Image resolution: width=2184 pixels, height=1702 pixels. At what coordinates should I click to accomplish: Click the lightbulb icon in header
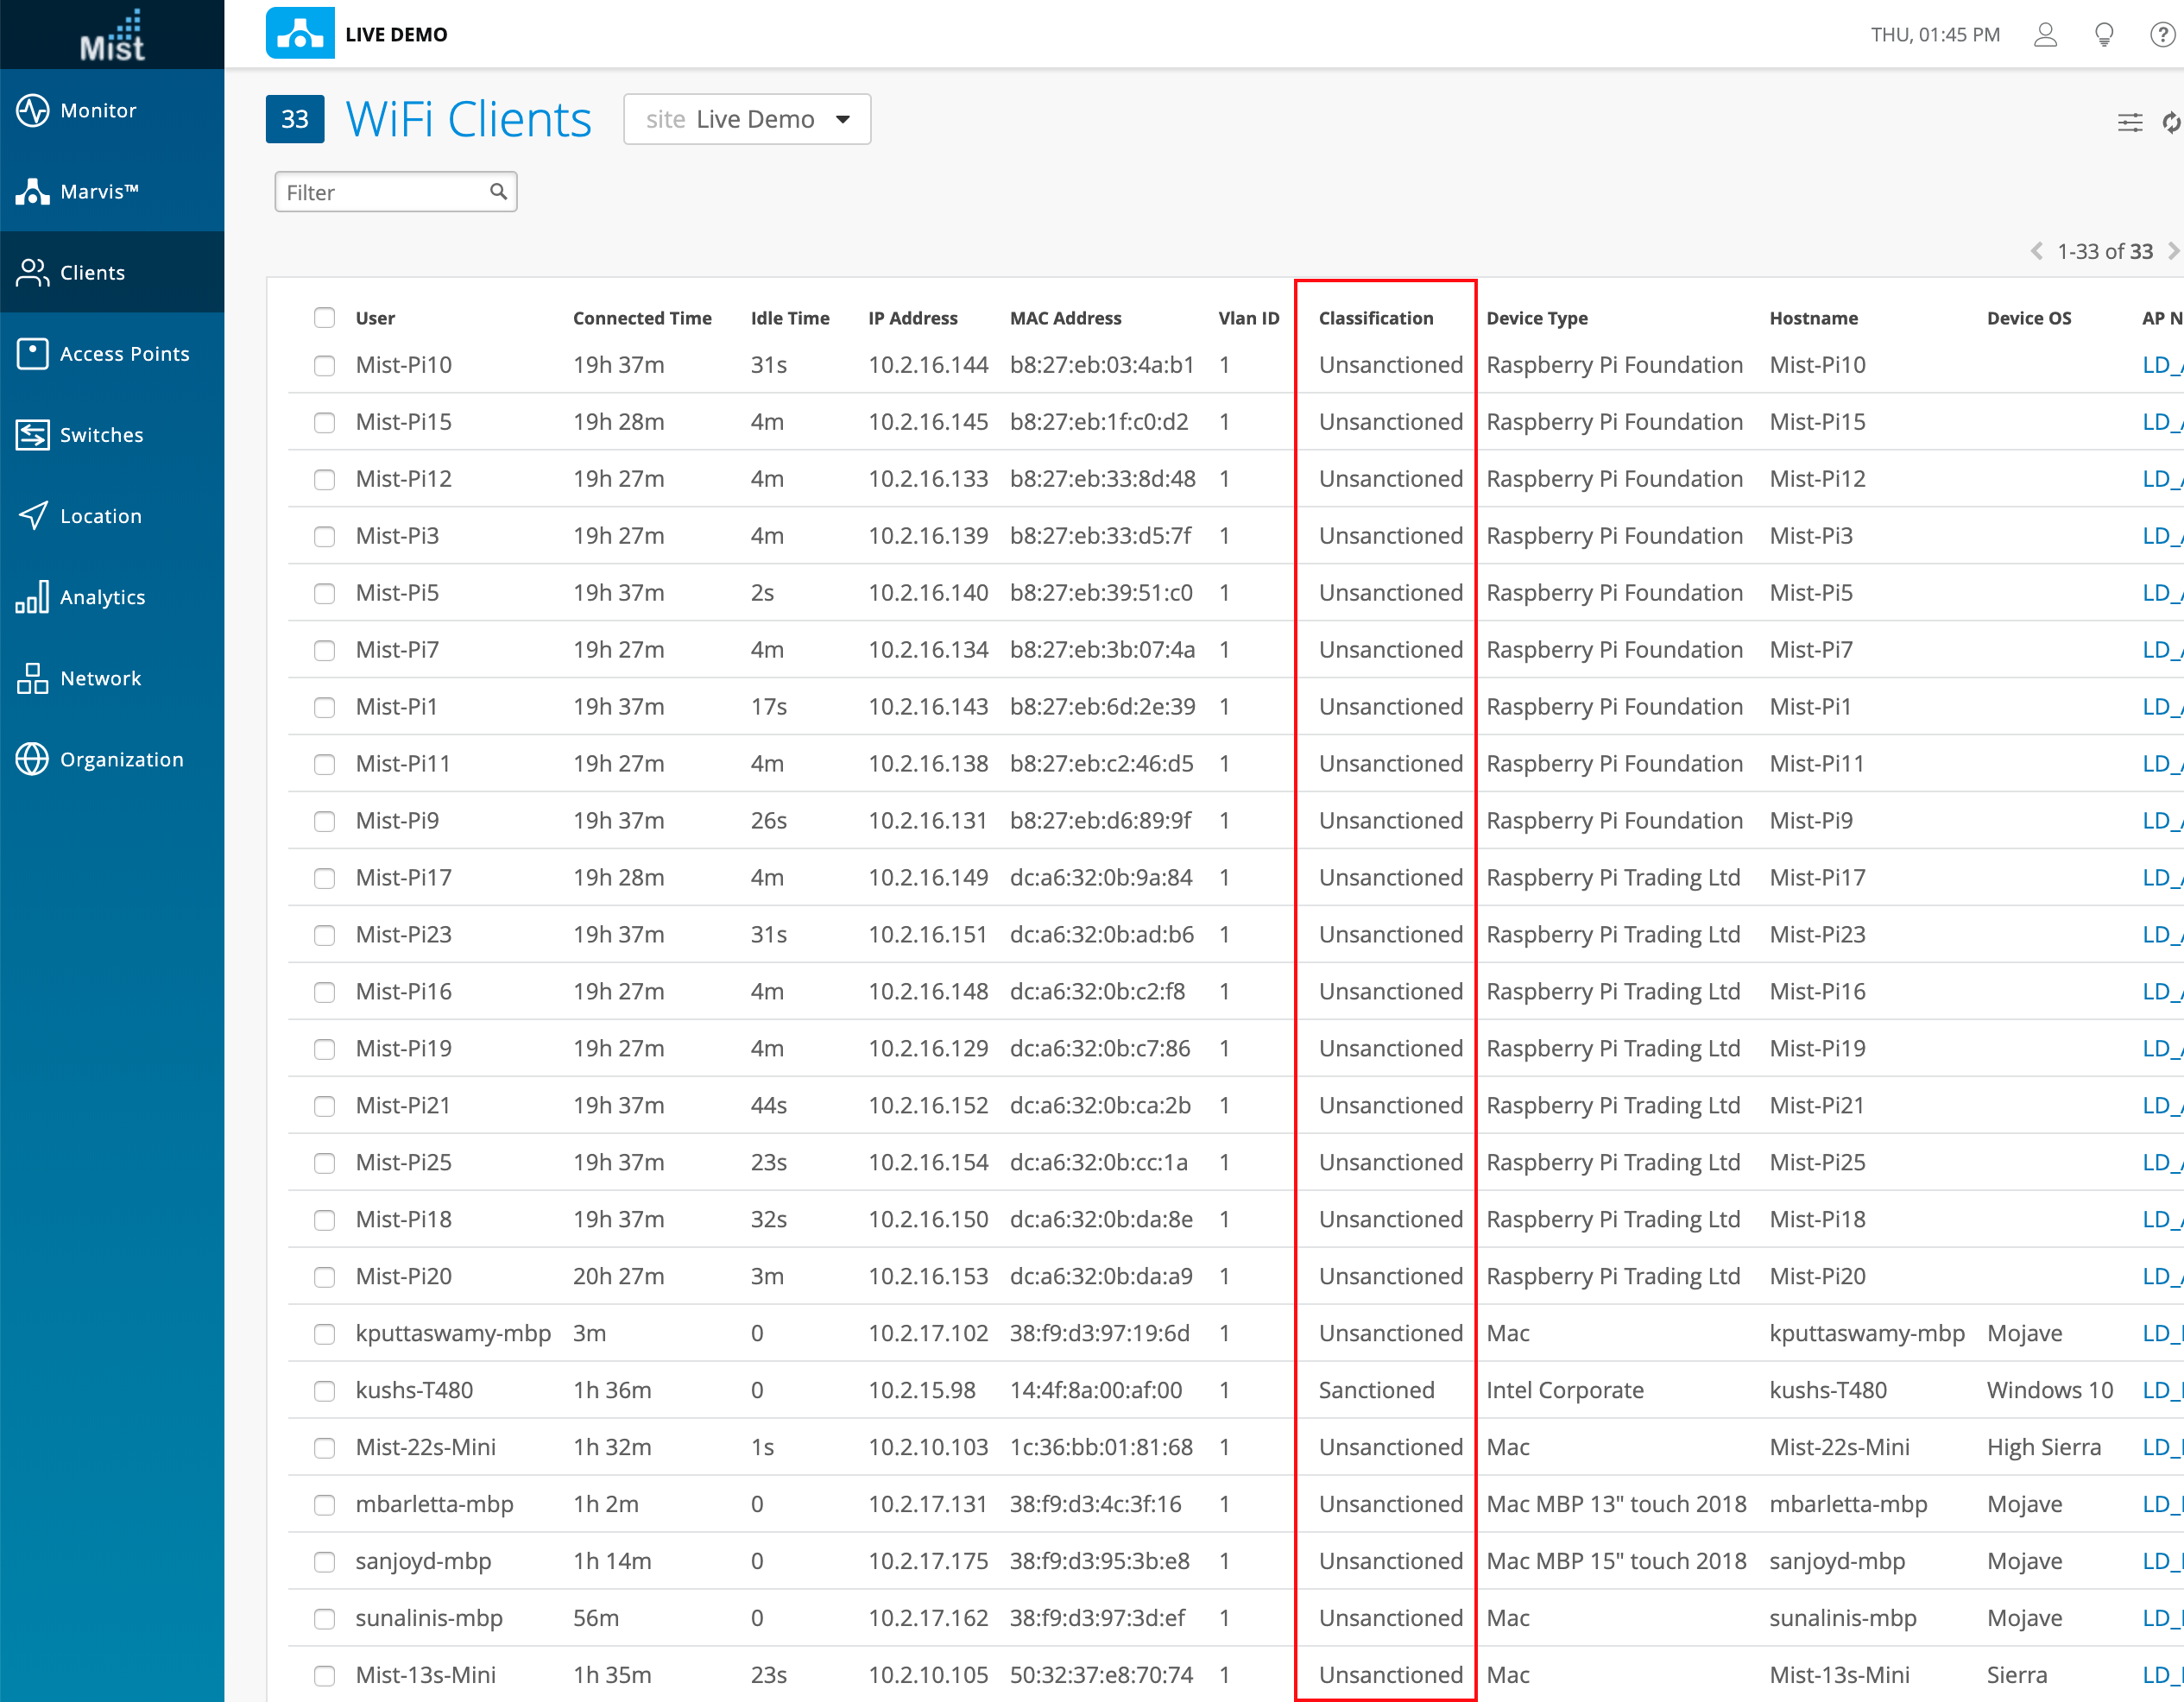tap(2104, 35)
